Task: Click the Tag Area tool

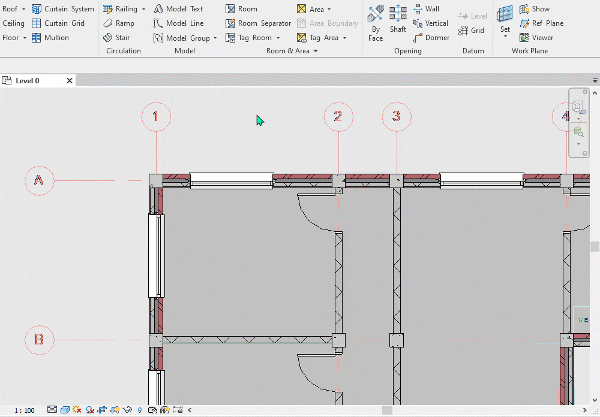Action: (x=318, y=37)
